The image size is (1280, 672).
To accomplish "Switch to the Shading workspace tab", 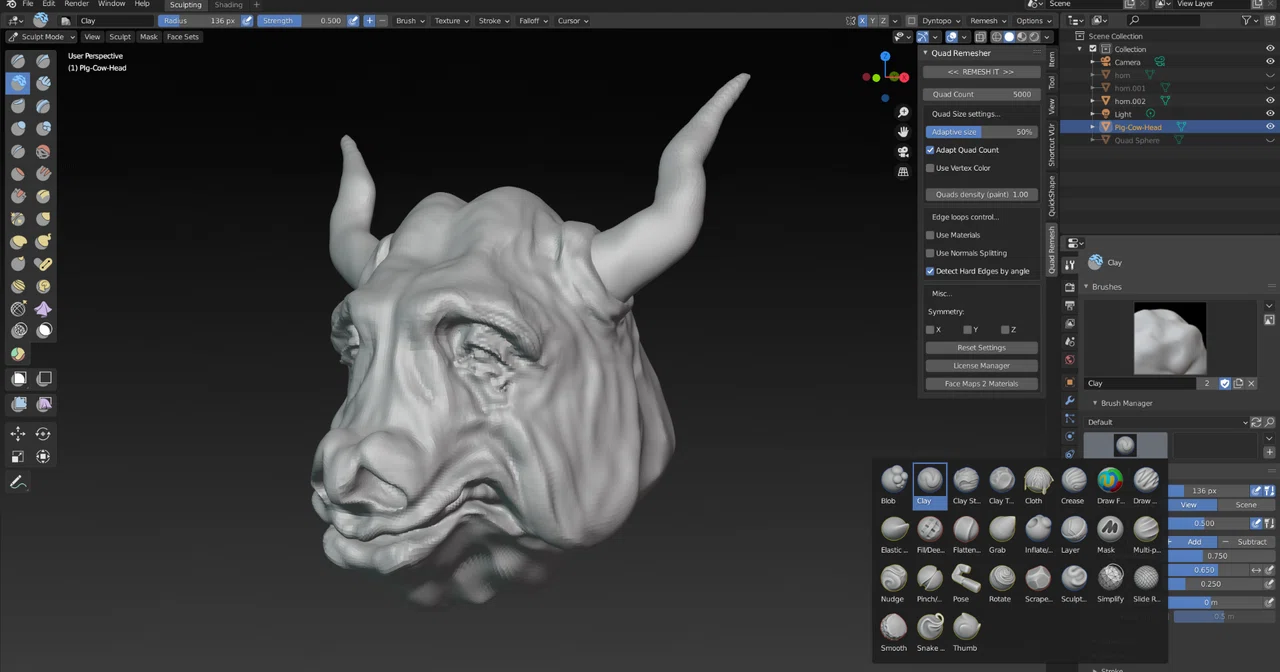I will [x=228, y=4].
